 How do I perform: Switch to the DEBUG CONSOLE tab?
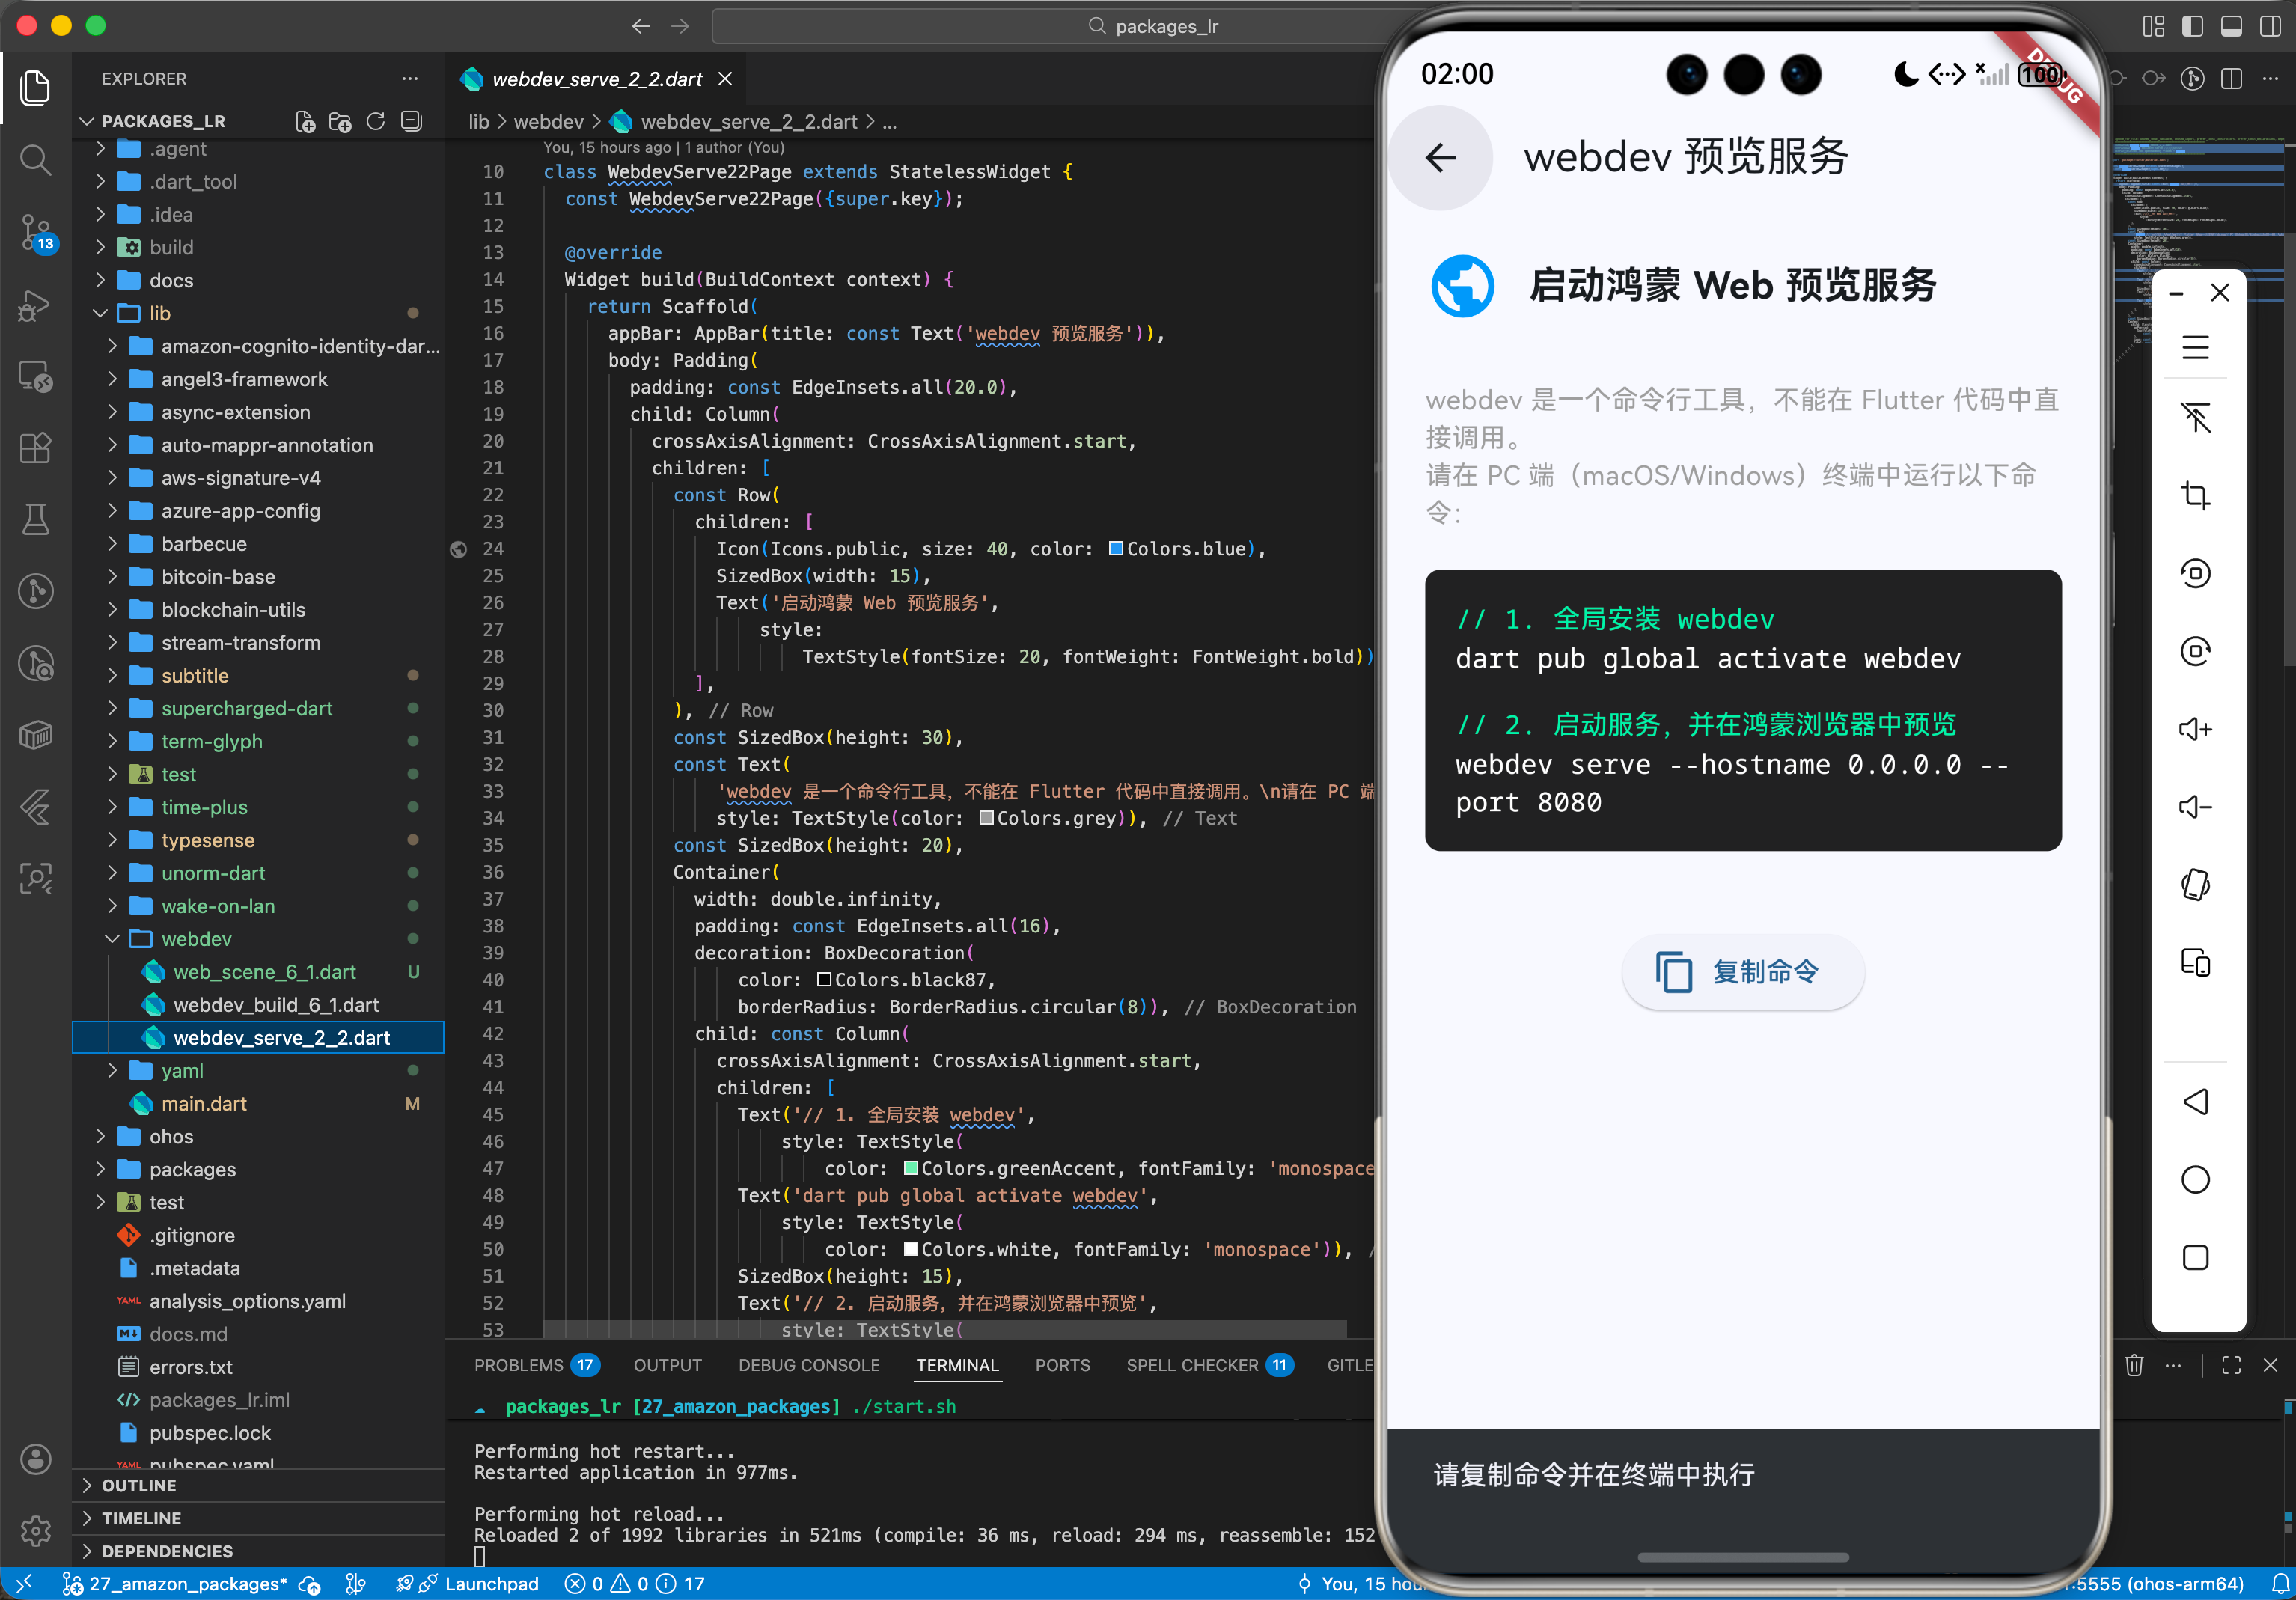(x=809, y=1365)
